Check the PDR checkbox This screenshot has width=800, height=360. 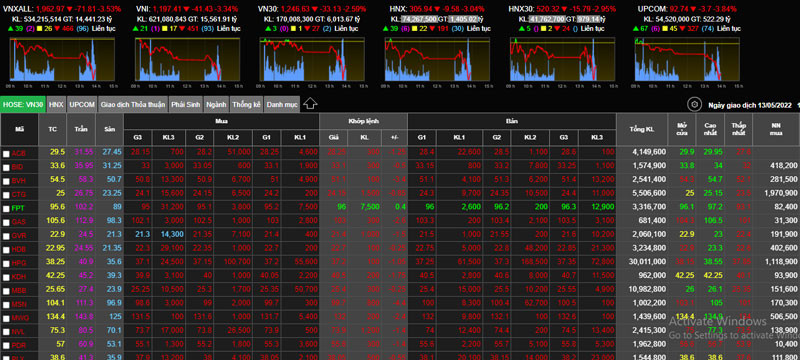point(6,346)
